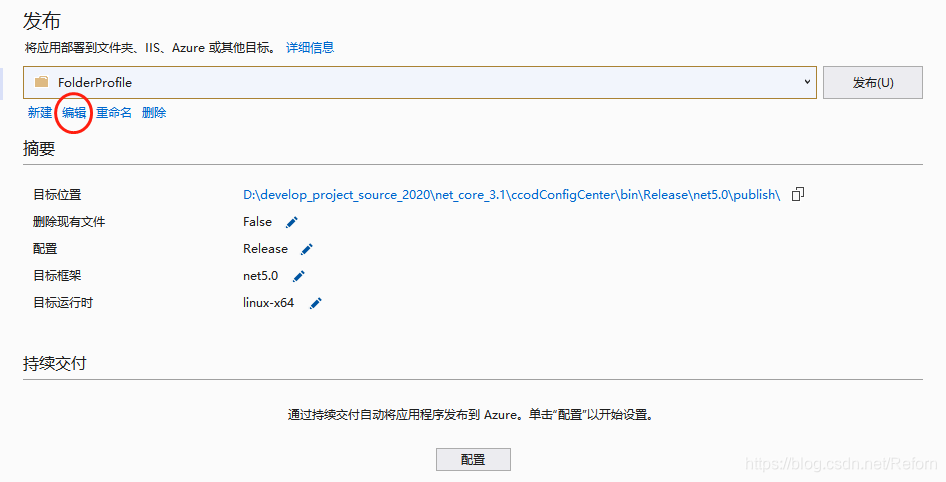The image size is (946, 482).
Task: Click the 目标运行时 label
Action: [x=63, y=303]
